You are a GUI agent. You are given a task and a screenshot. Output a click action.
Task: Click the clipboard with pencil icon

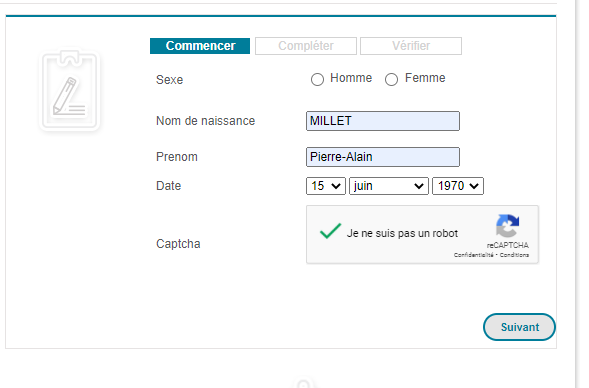coord(69,90)
